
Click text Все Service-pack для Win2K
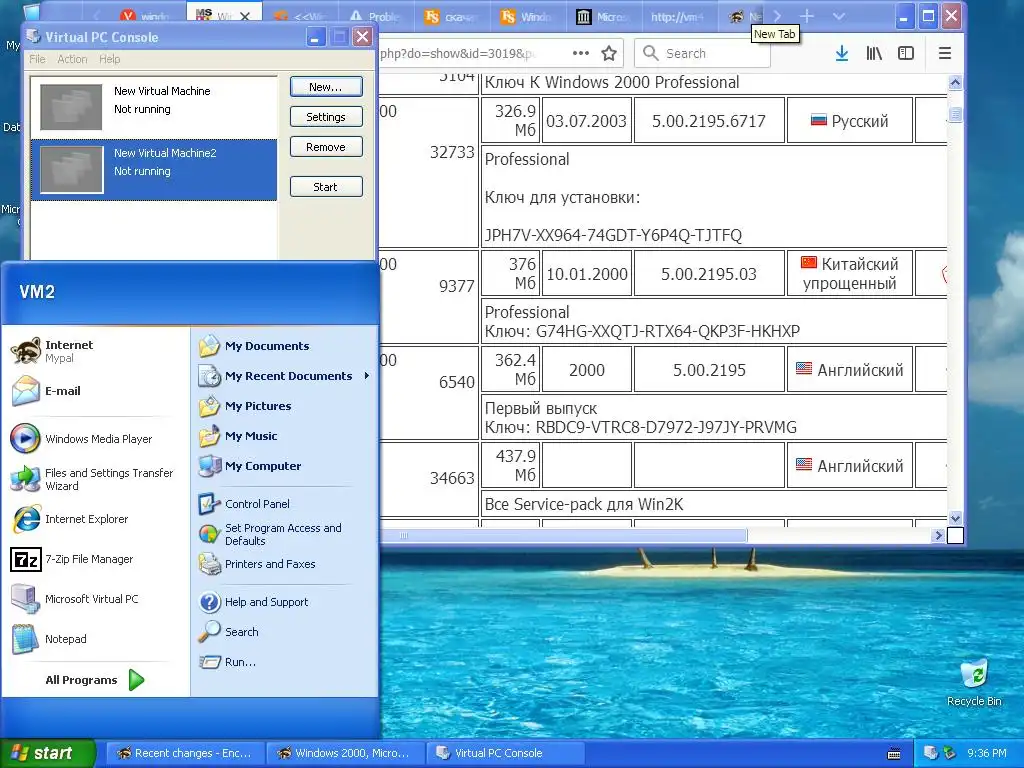click(583, 504)
